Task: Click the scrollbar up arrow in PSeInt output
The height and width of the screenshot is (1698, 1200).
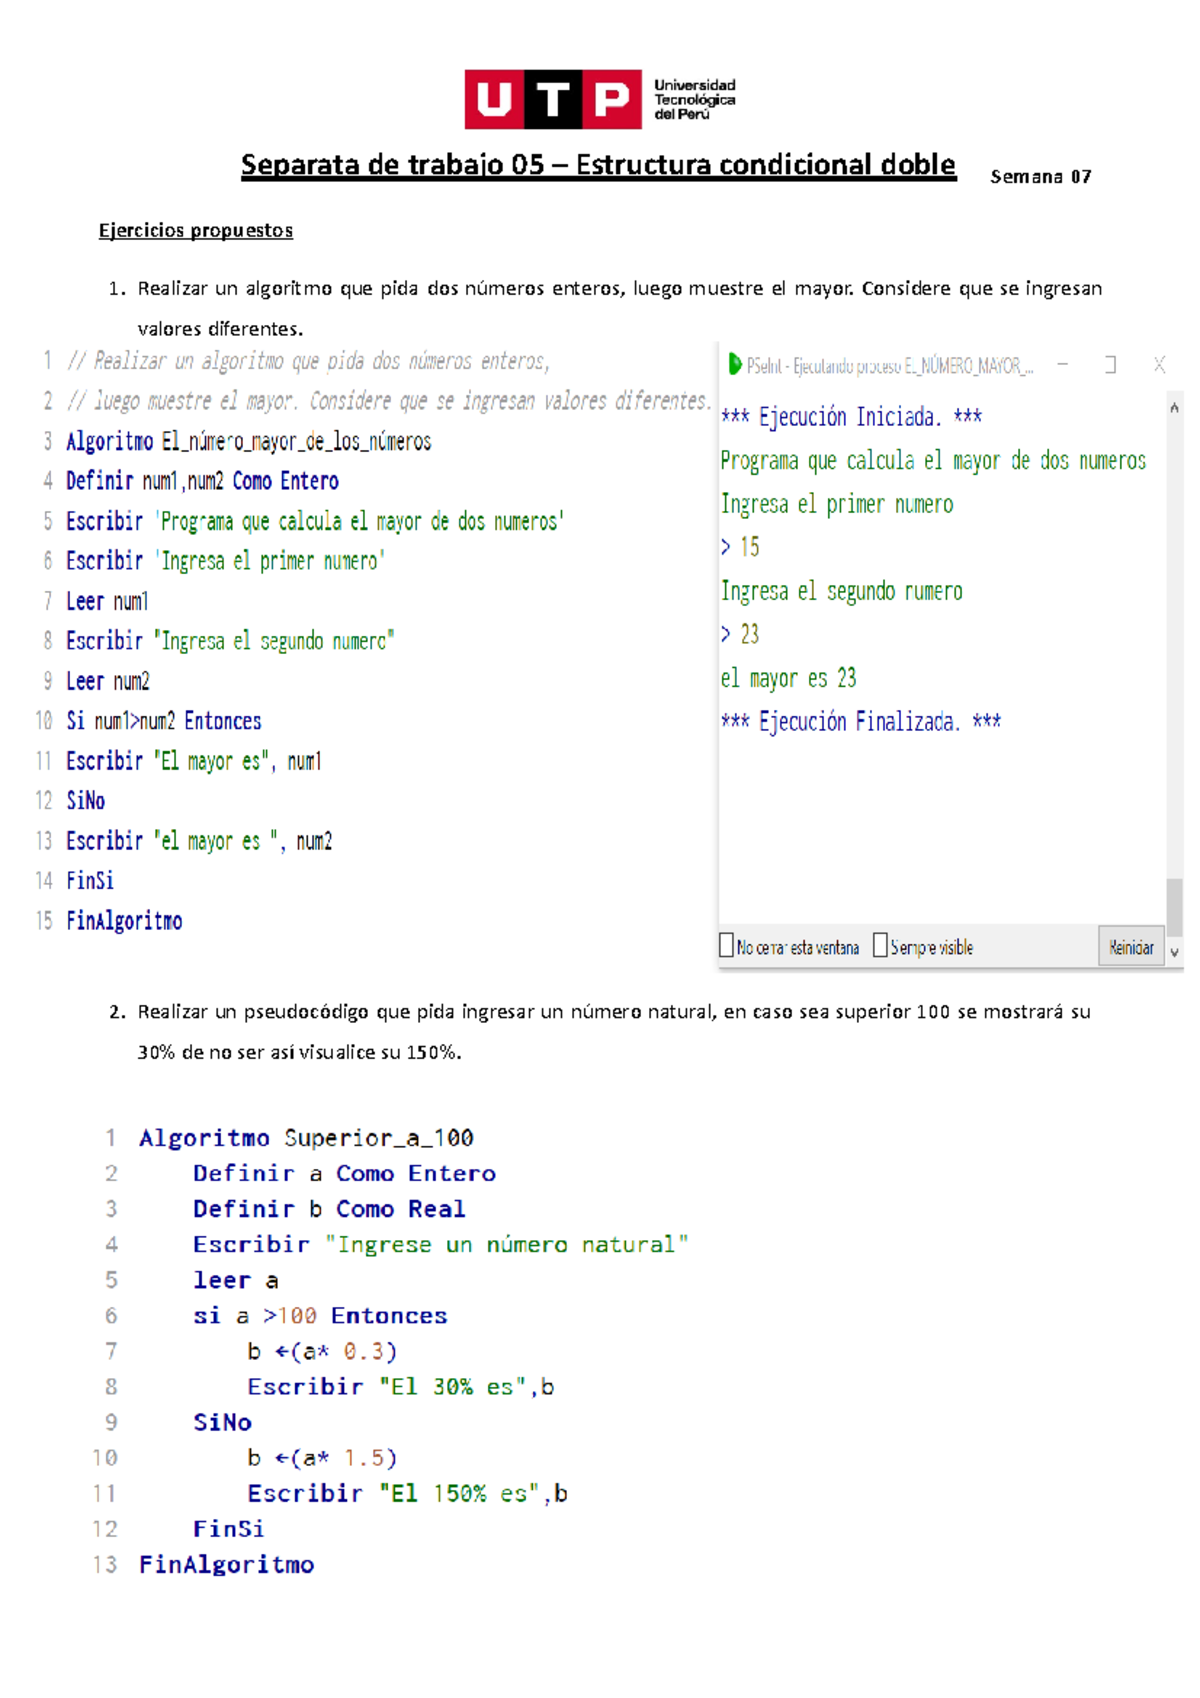Action: point(1174,408)
